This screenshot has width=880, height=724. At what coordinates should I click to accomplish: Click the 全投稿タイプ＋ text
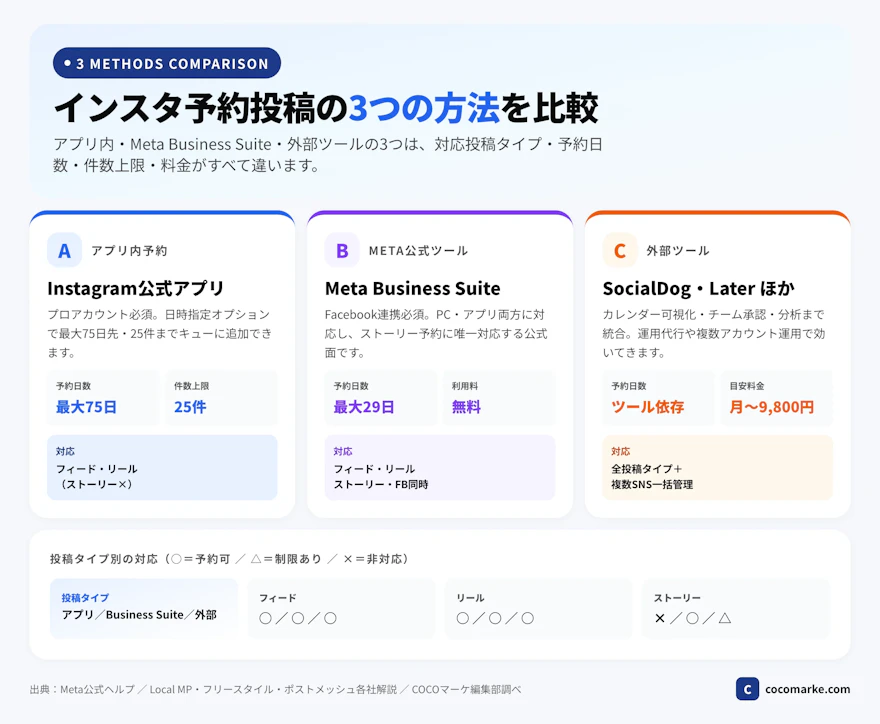pos(647,469)
